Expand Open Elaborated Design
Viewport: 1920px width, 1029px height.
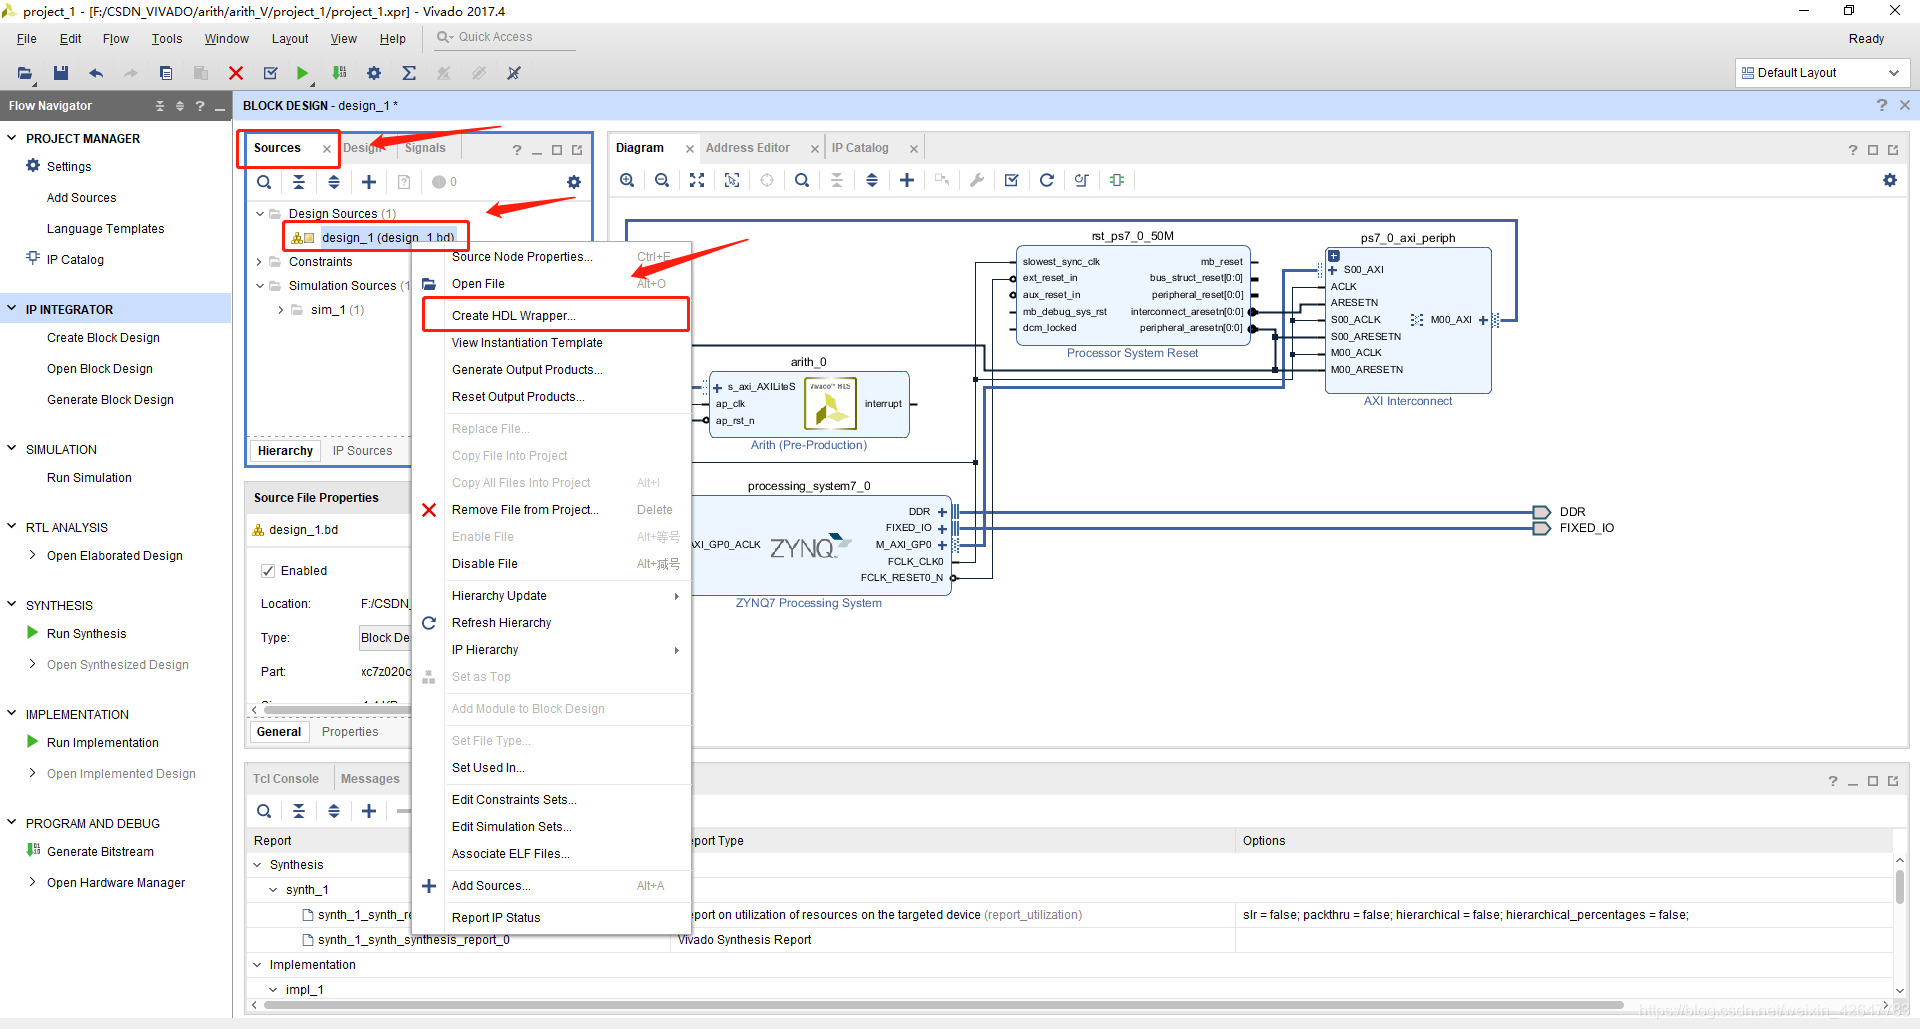point(33,555)
